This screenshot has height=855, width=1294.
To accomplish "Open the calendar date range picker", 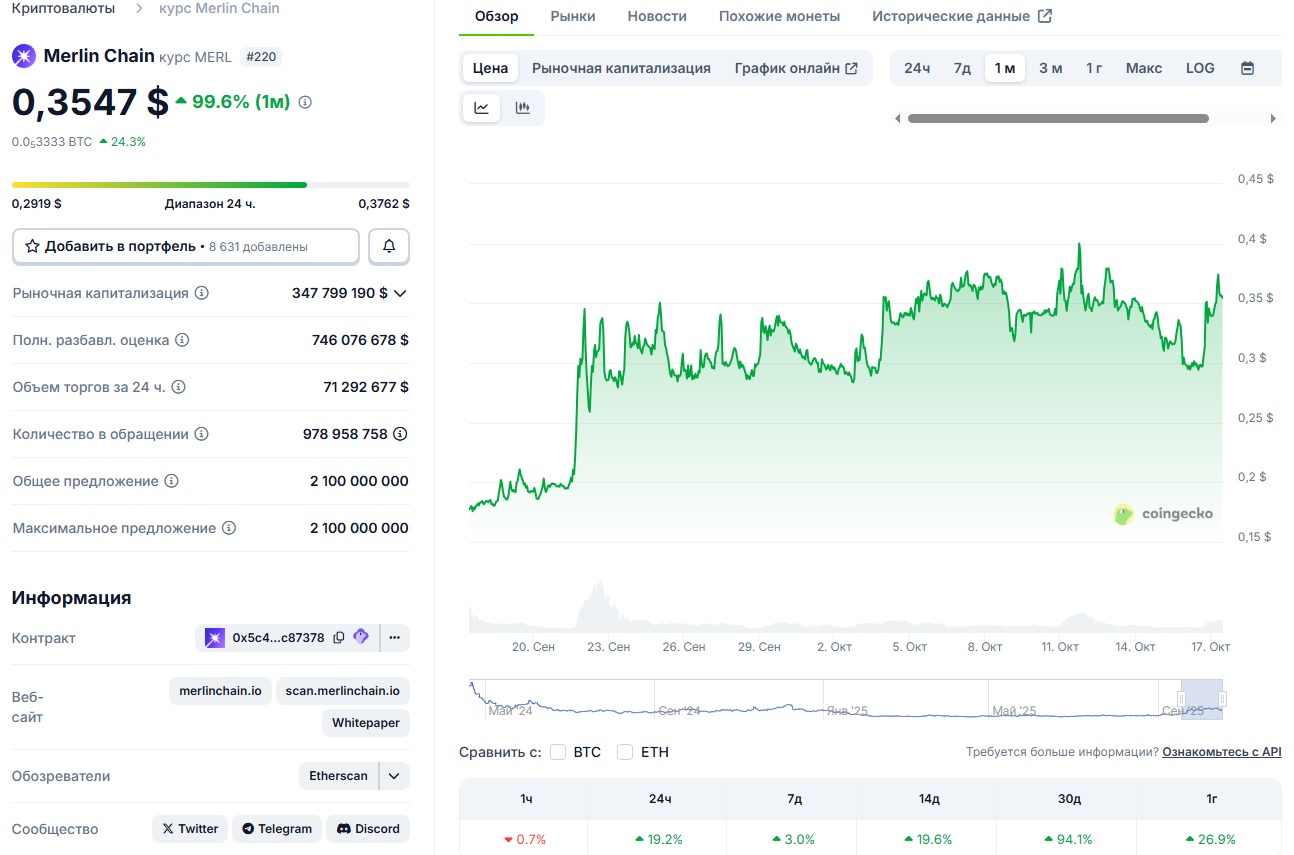I will tap(1247, 68).
